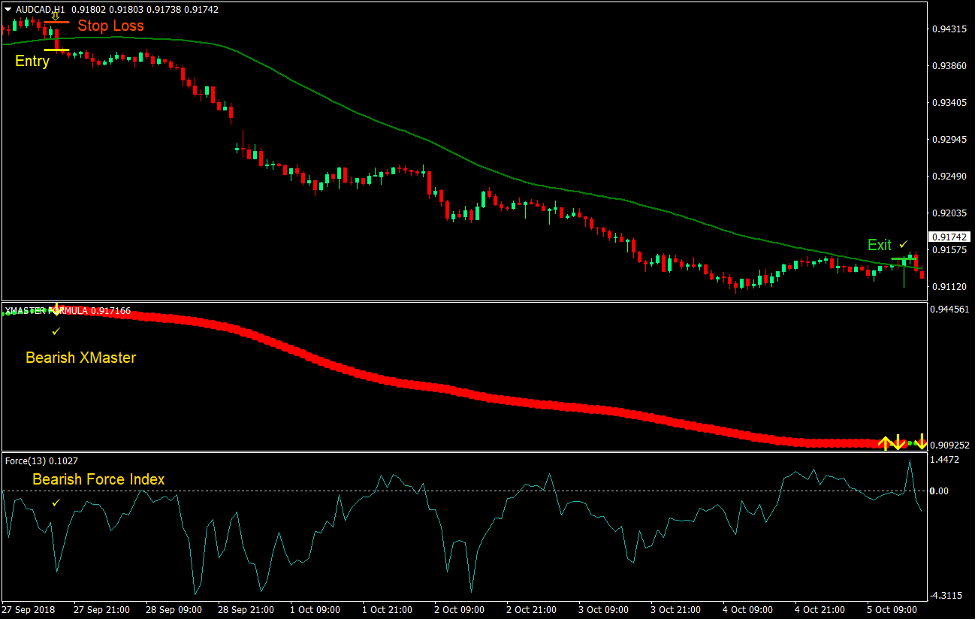Open the AUDCAD chart dropdown triangle

tap(7, 8)
